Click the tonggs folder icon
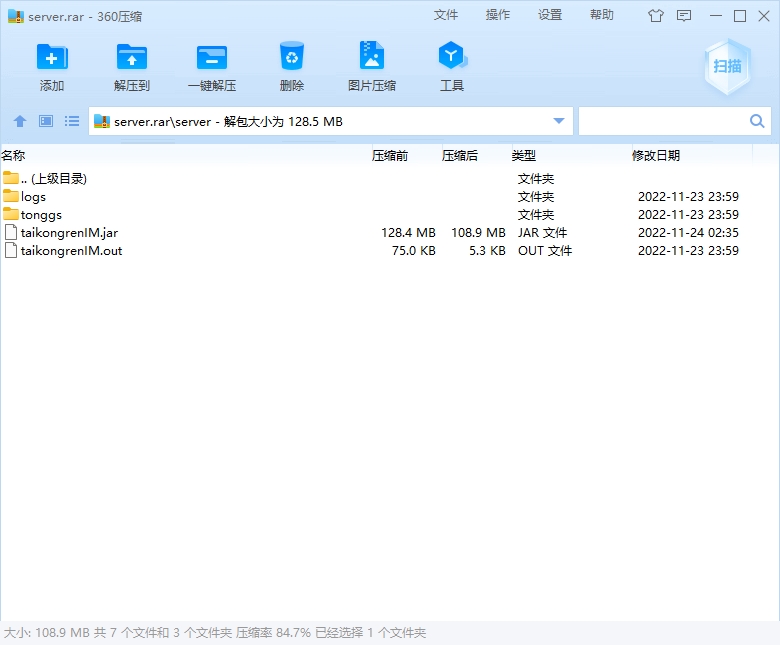This screenshot has height=645, width=780. pos(10,213)
